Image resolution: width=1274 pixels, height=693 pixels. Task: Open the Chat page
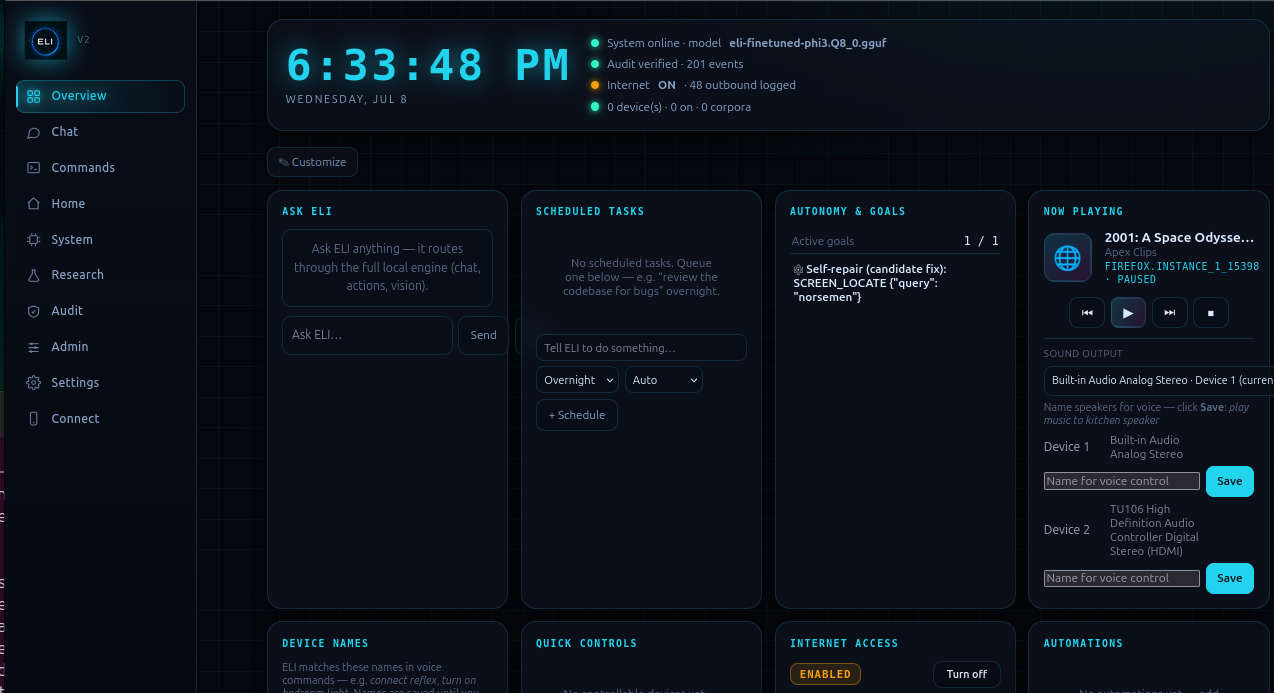100,132
